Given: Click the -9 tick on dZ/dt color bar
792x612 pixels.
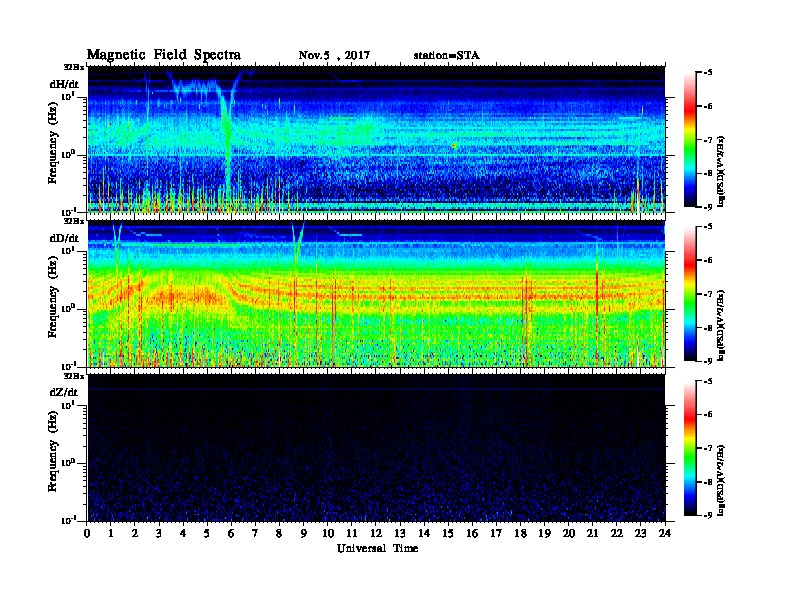Looking at the screenshot, I should click(x=707, y=515).
